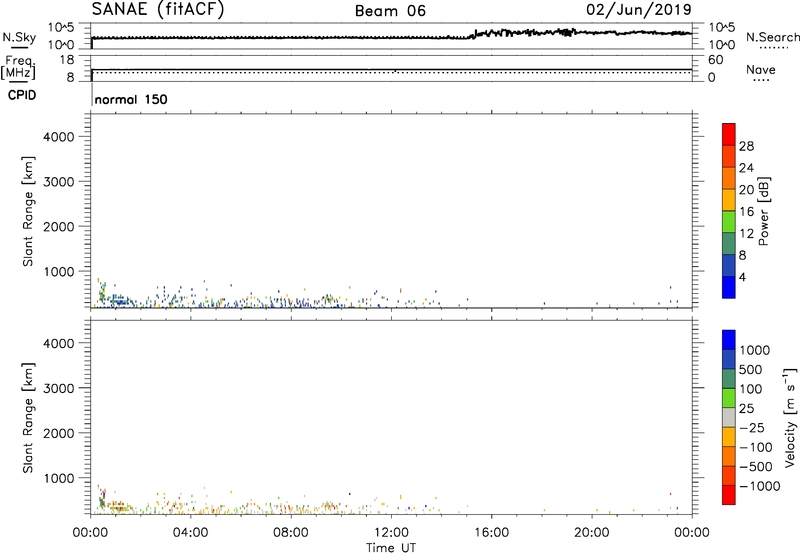Click the 'normal 150' CPID text

pos(131,99)
